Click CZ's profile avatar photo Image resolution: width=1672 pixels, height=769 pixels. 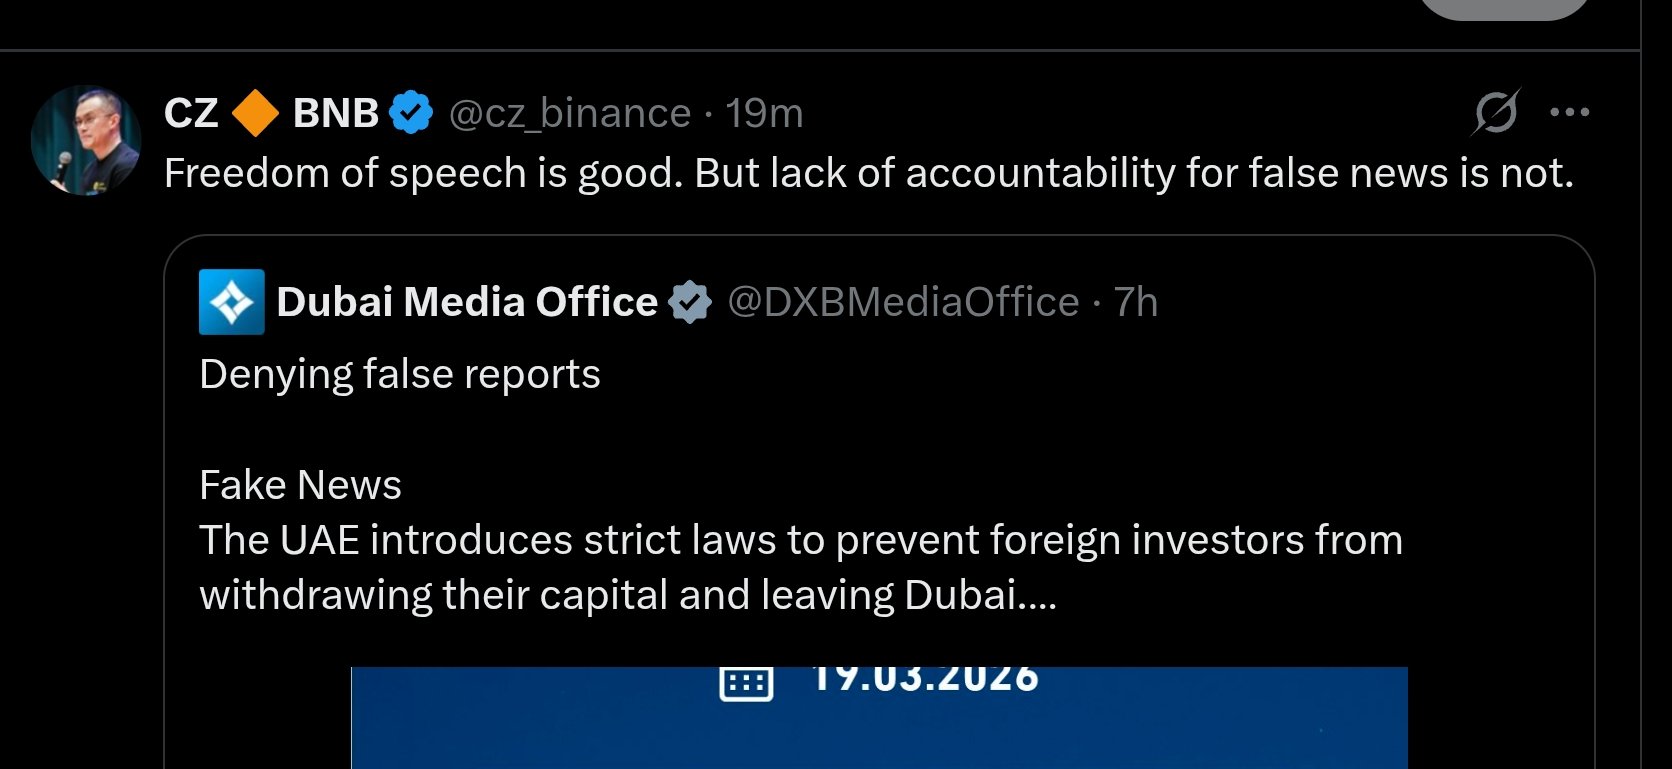[86, 140]
